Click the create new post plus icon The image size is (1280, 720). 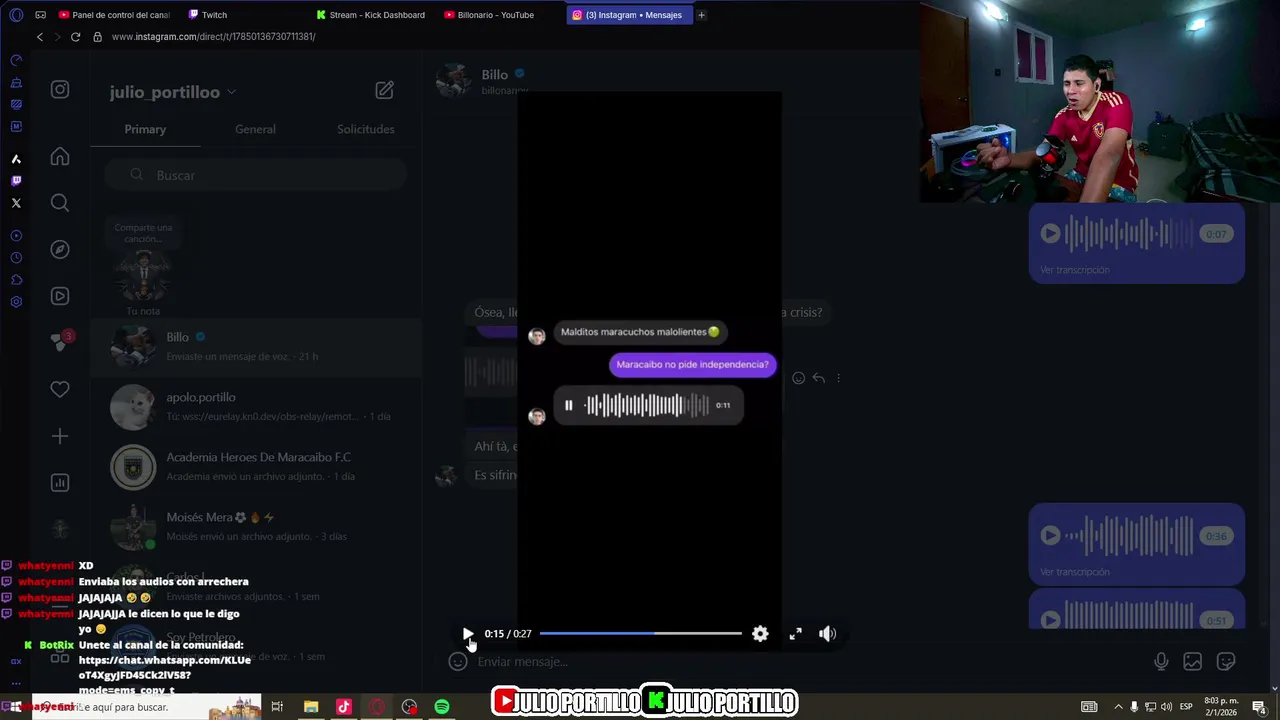point(60,436)
